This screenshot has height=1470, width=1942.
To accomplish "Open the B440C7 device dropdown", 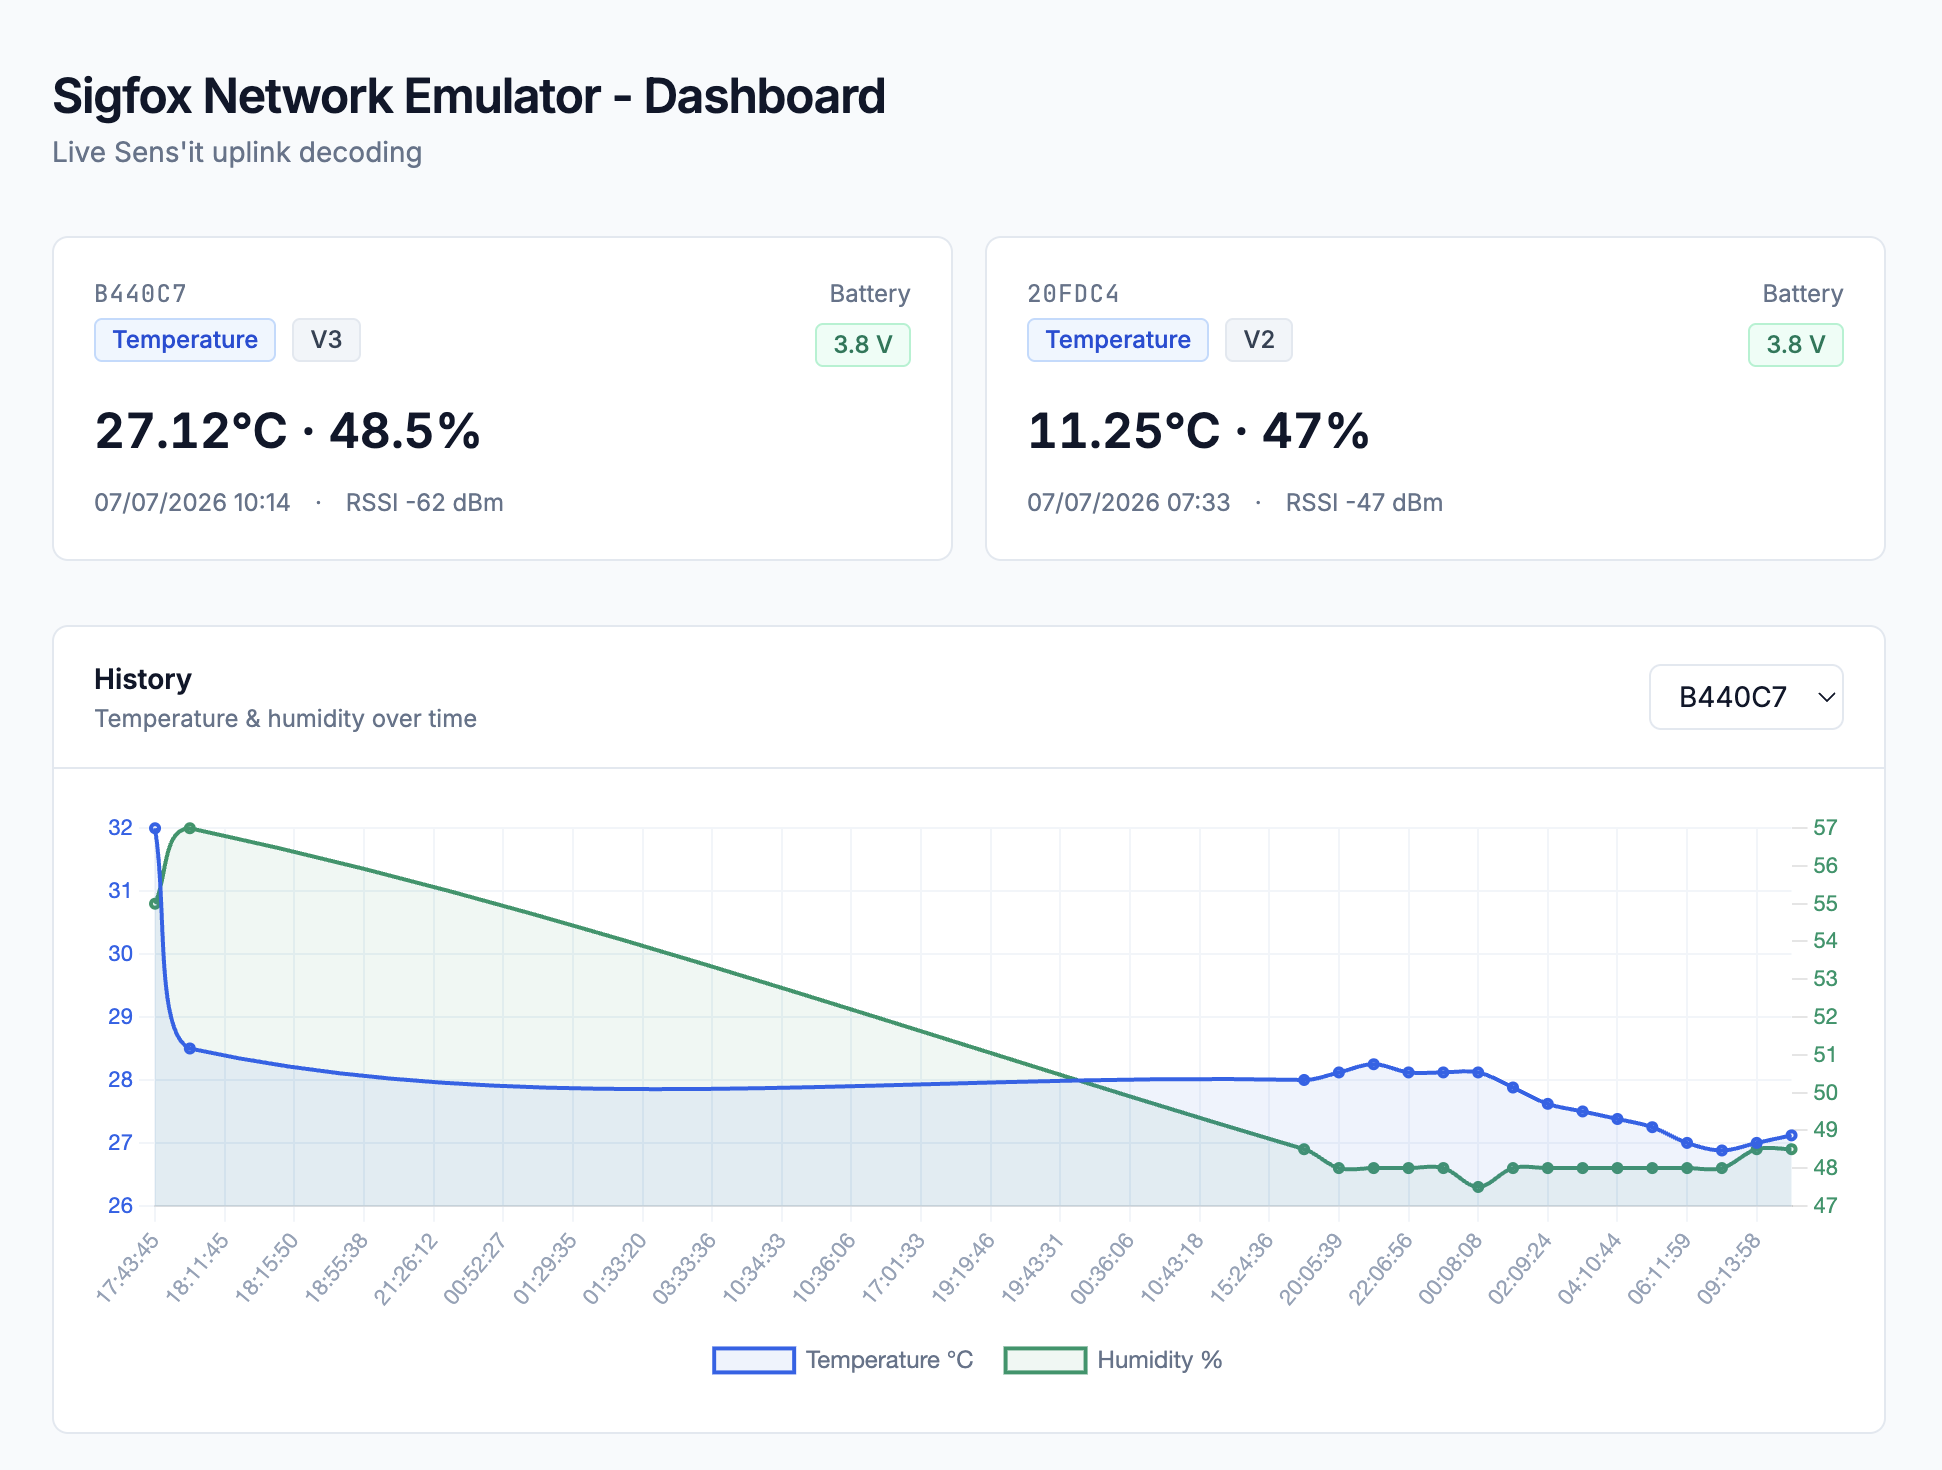I will (x=1745, y=697).
